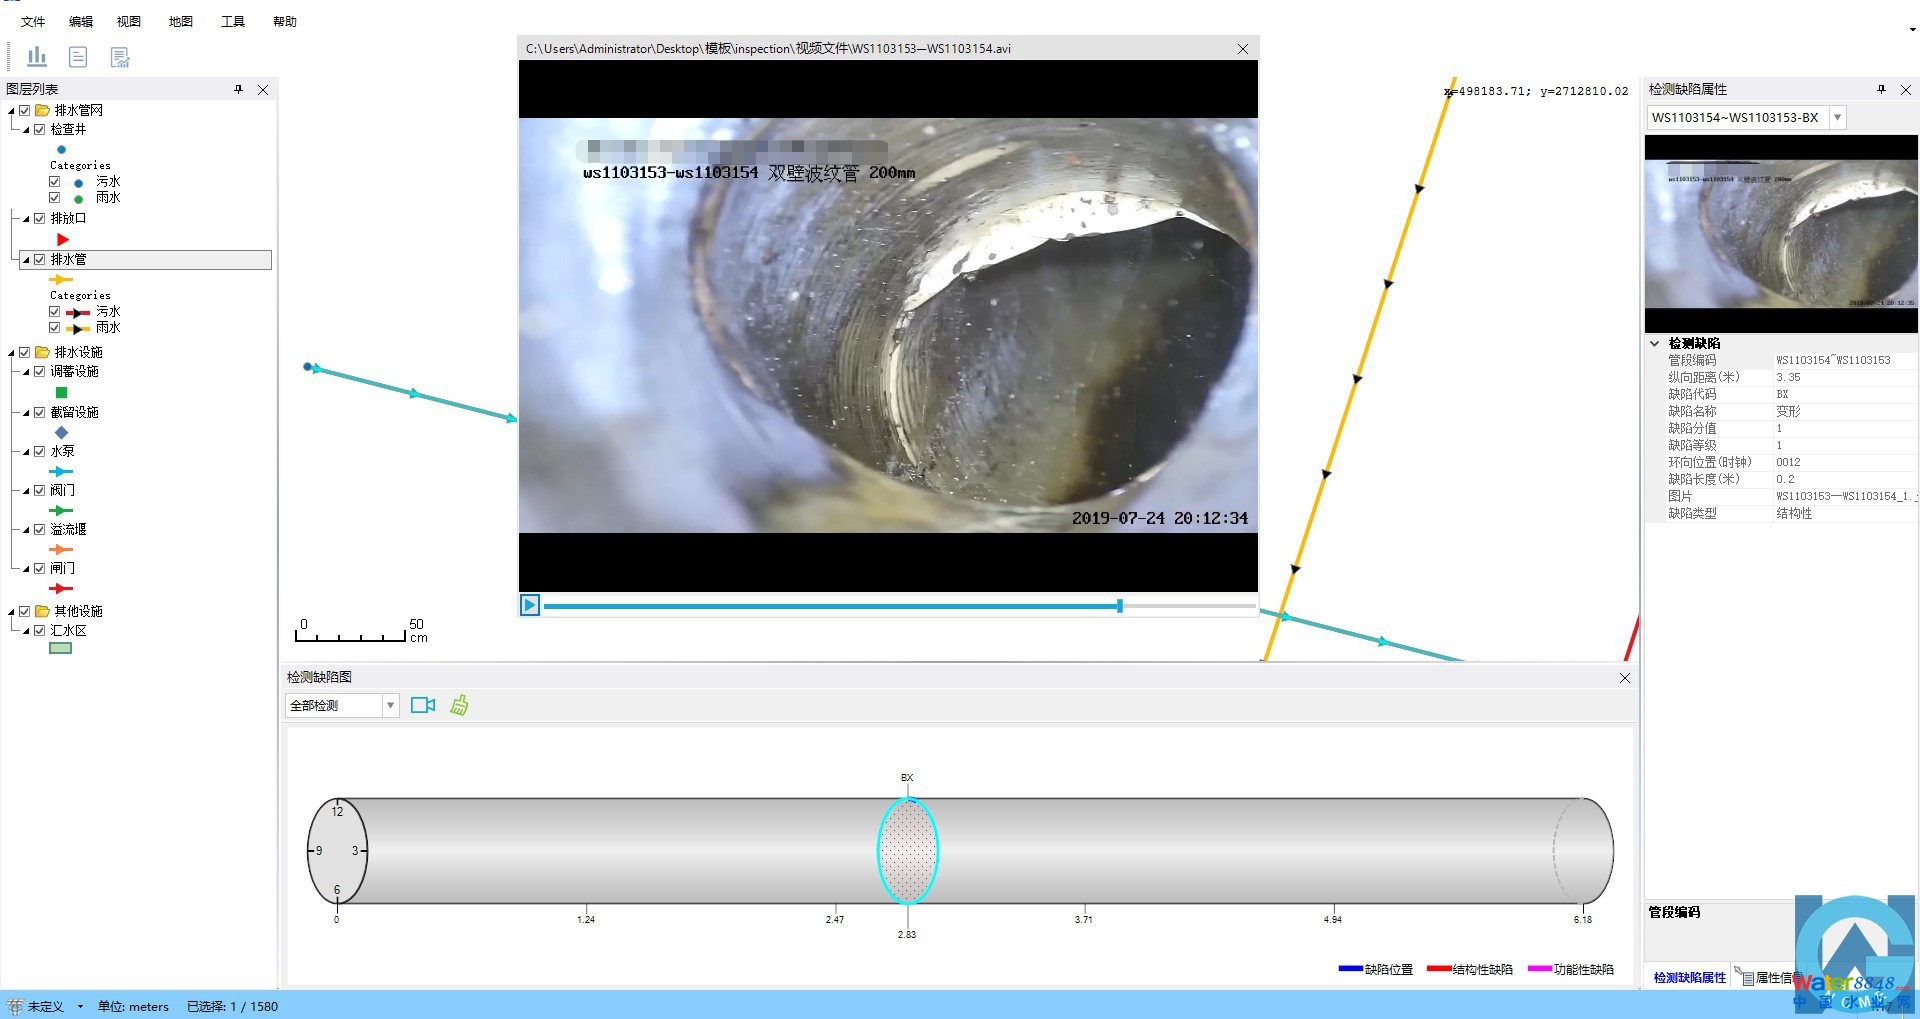Click the document report toolbar icon

click(78, 57)
